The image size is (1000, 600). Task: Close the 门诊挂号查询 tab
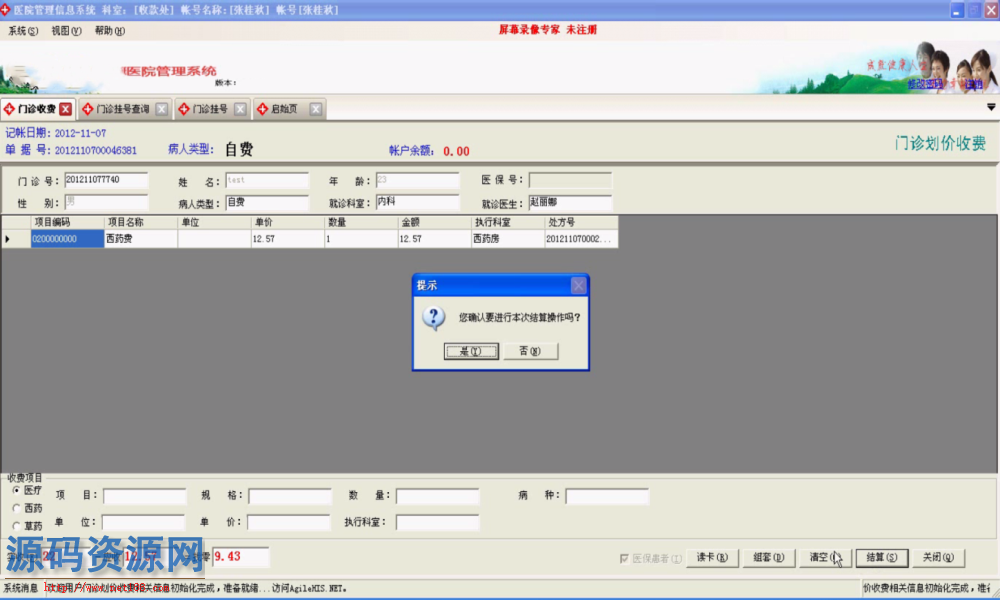(162, 109)
